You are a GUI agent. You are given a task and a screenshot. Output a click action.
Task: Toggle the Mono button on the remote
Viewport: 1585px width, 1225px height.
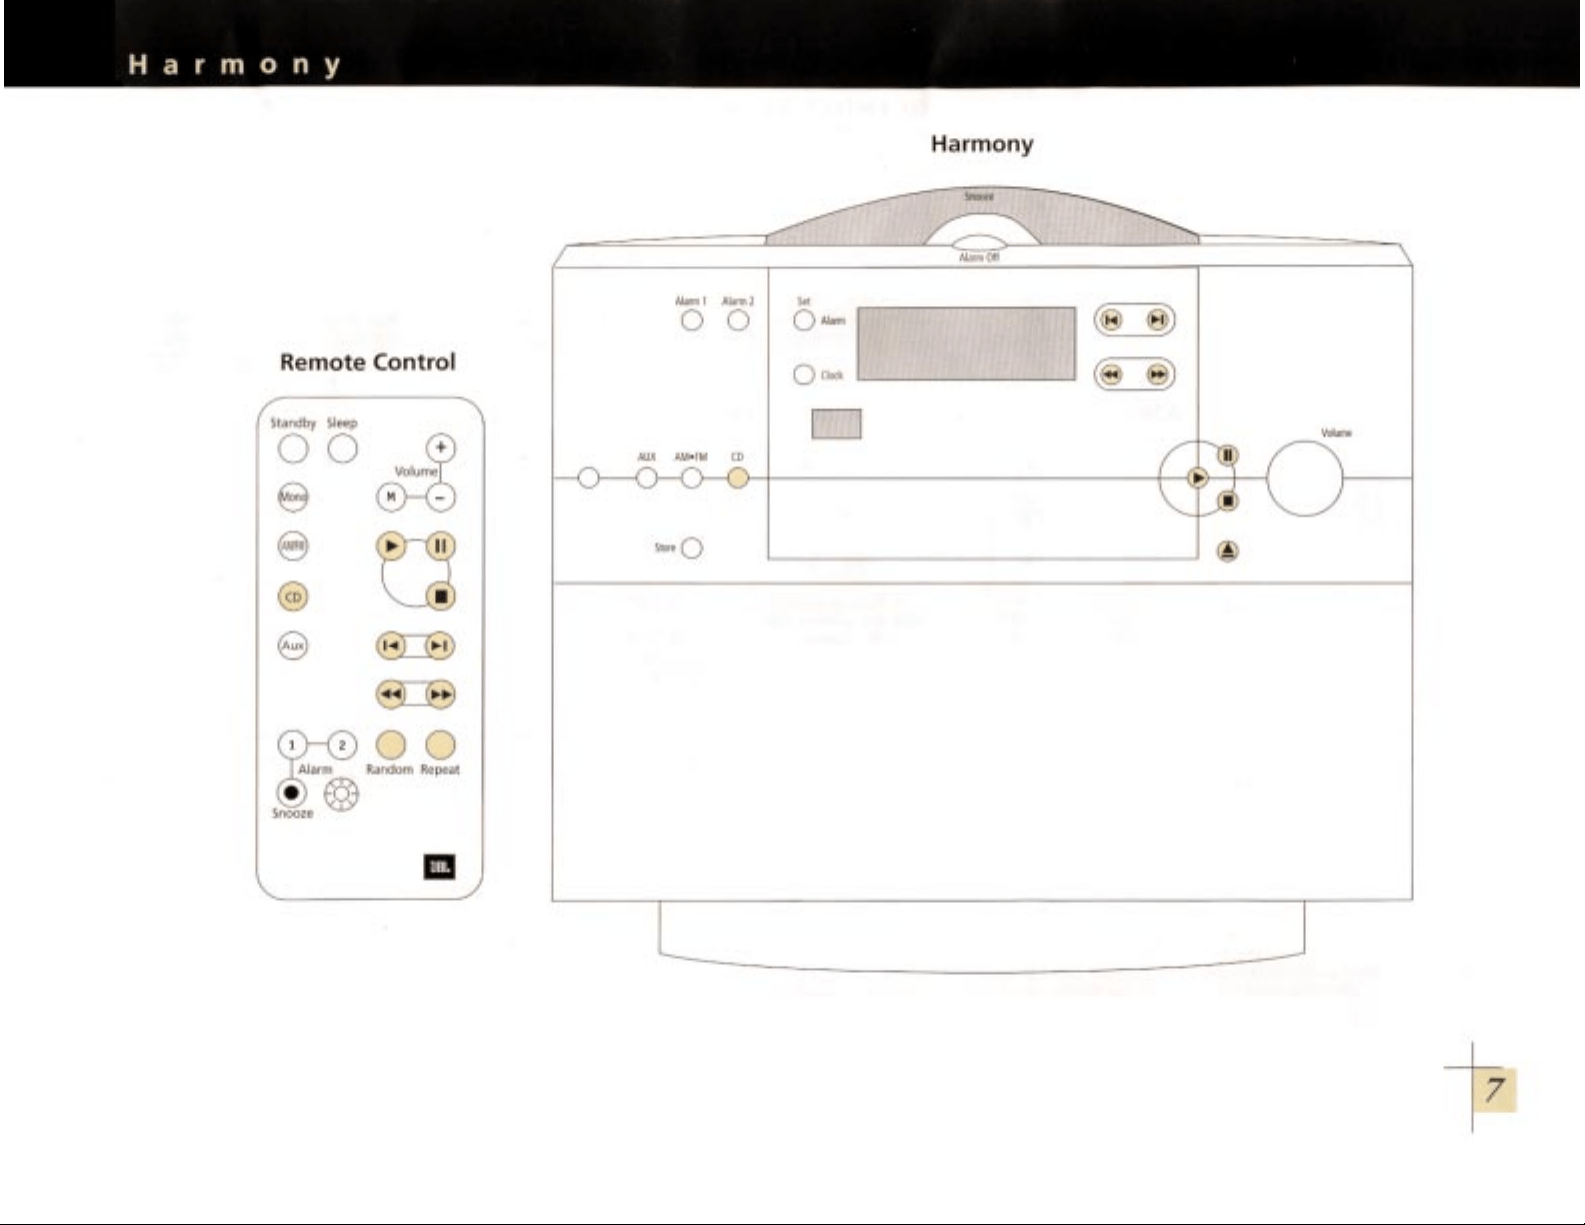point(293,497)
